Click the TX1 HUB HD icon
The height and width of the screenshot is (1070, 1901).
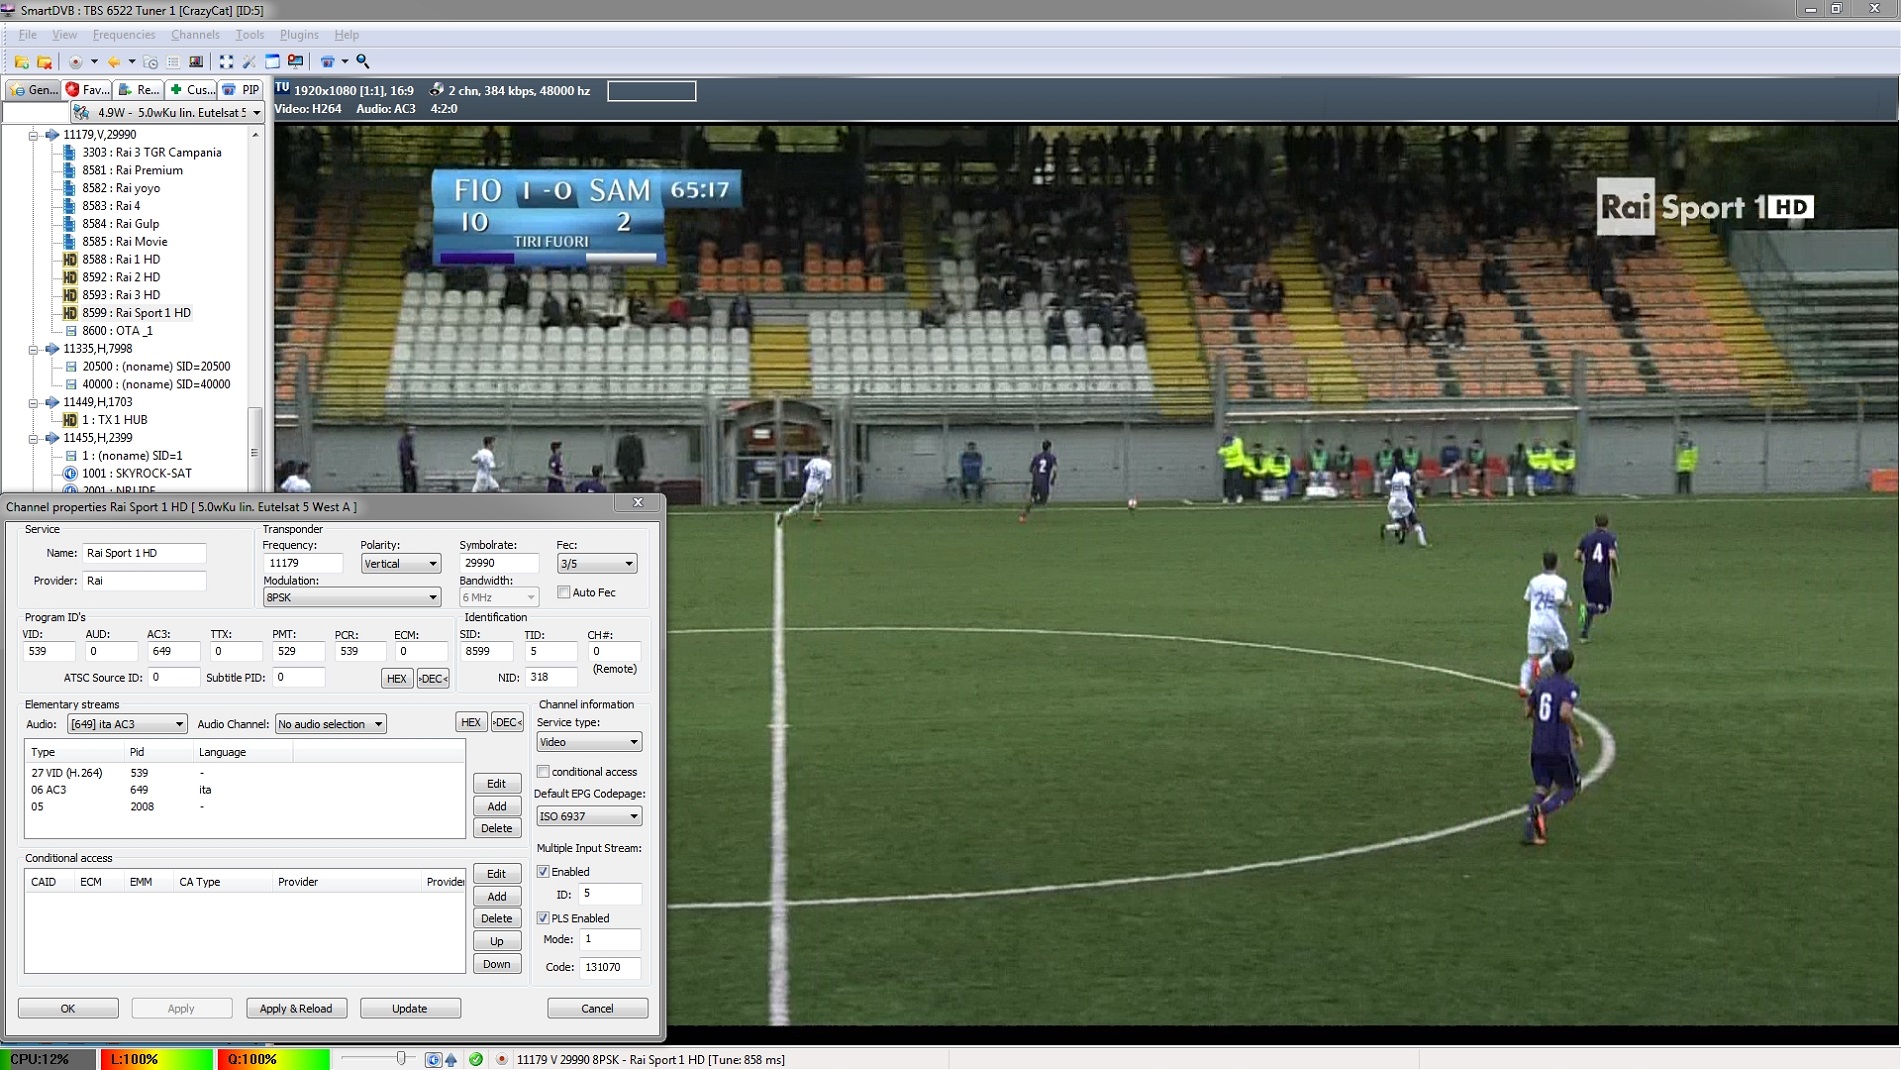coord(70,420)
